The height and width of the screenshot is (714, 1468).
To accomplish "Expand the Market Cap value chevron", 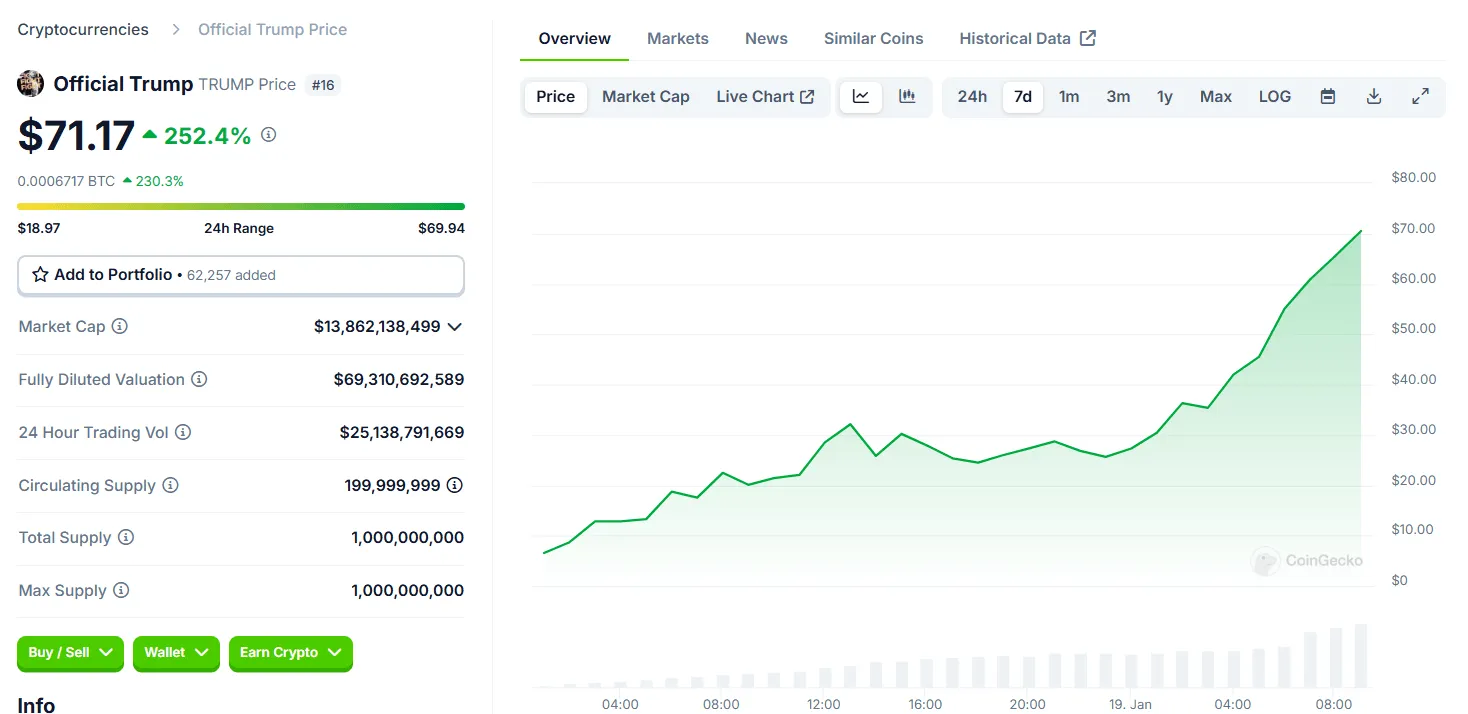I will click(x=455, y=327).
